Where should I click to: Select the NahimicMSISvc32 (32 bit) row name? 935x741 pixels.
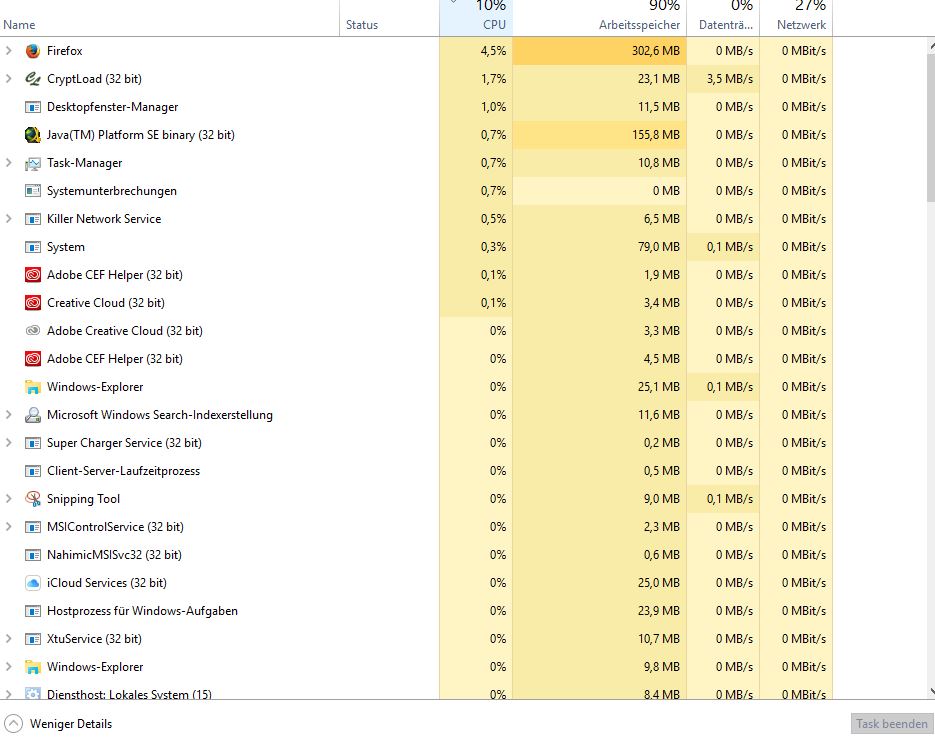tap(114, 556)
